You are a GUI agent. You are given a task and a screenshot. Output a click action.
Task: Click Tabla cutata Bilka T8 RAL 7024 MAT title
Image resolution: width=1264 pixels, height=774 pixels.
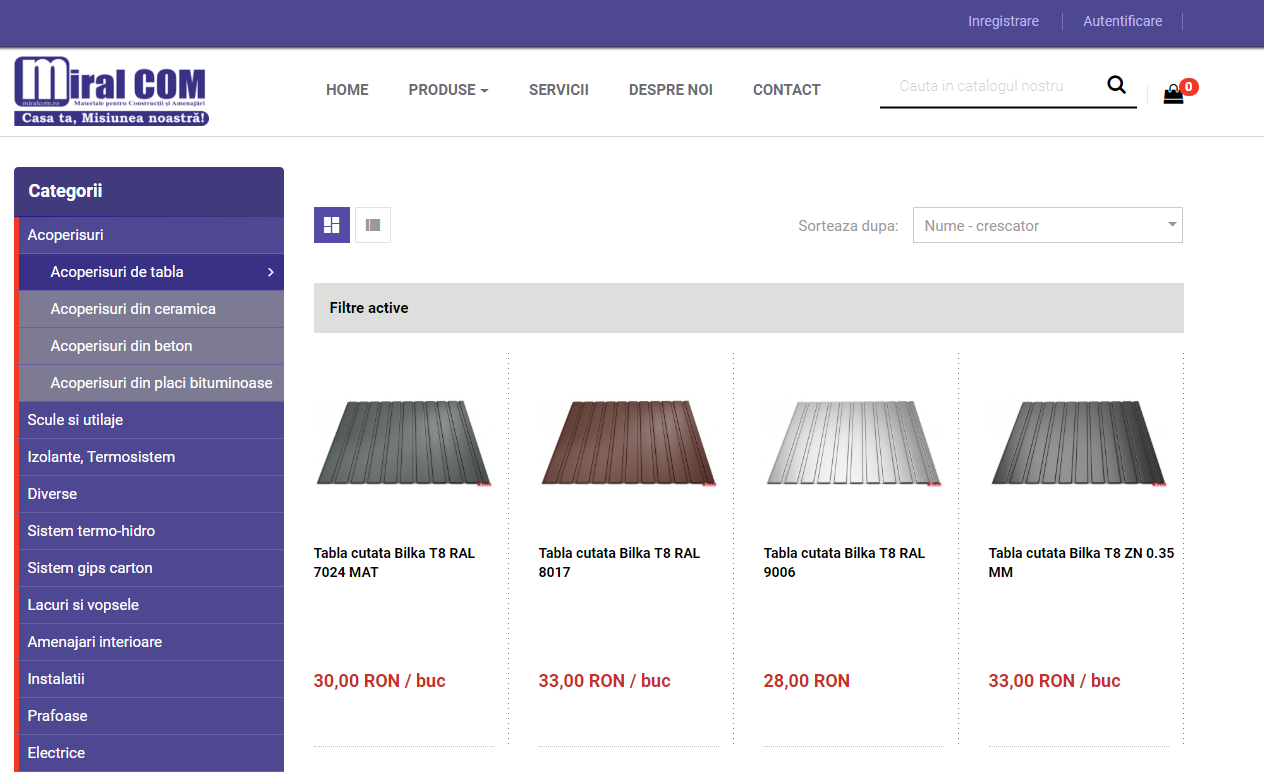pyautogui.click(x=395, y=563)
